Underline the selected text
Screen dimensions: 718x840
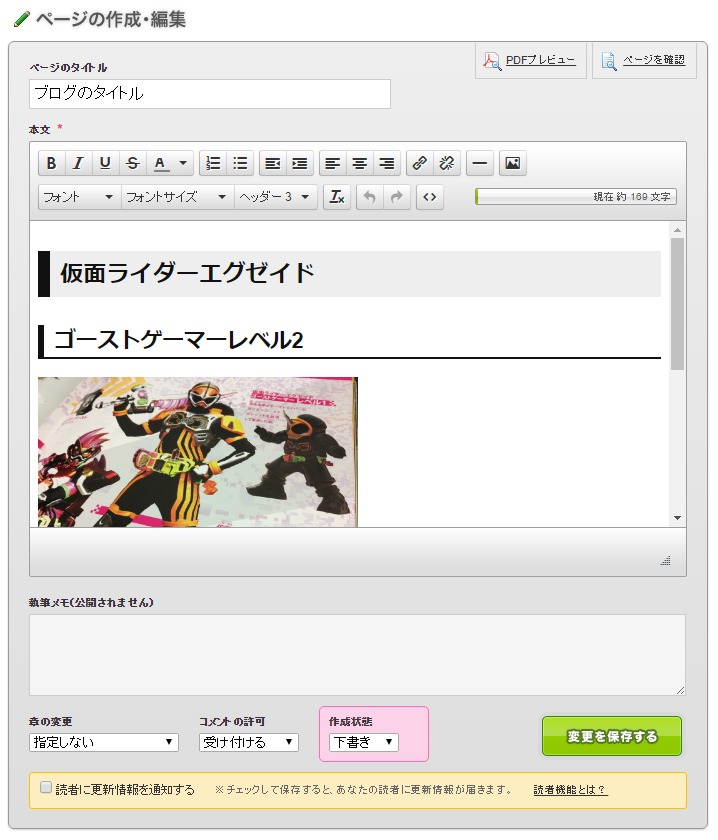click(x=105, y=163)
